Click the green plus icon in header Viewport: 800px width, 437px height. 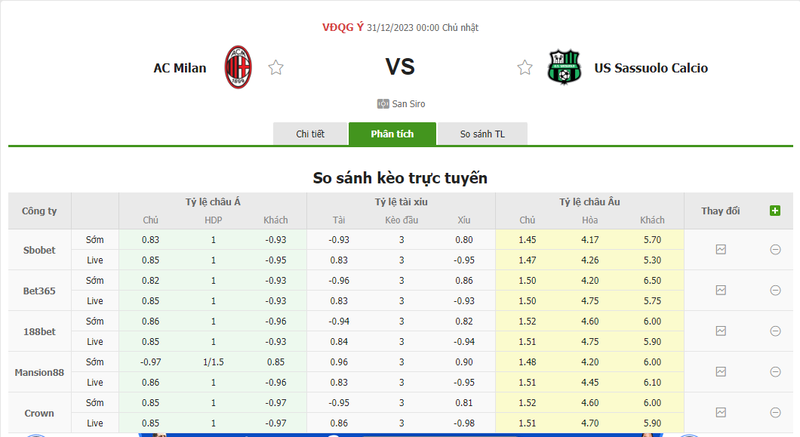(x=774, y=211)
